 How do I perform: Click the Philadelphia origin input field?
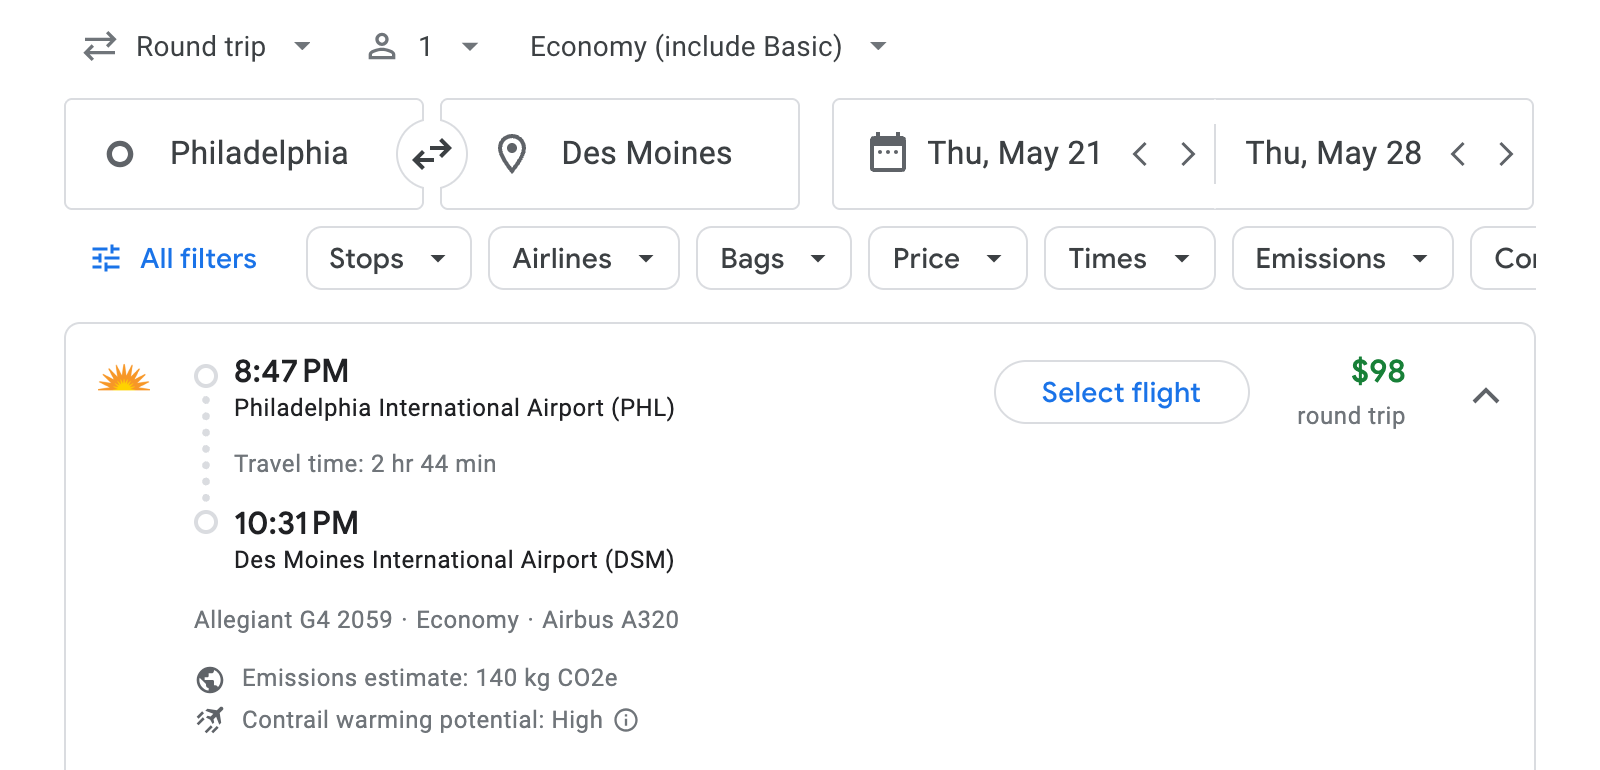coord(258,154)
